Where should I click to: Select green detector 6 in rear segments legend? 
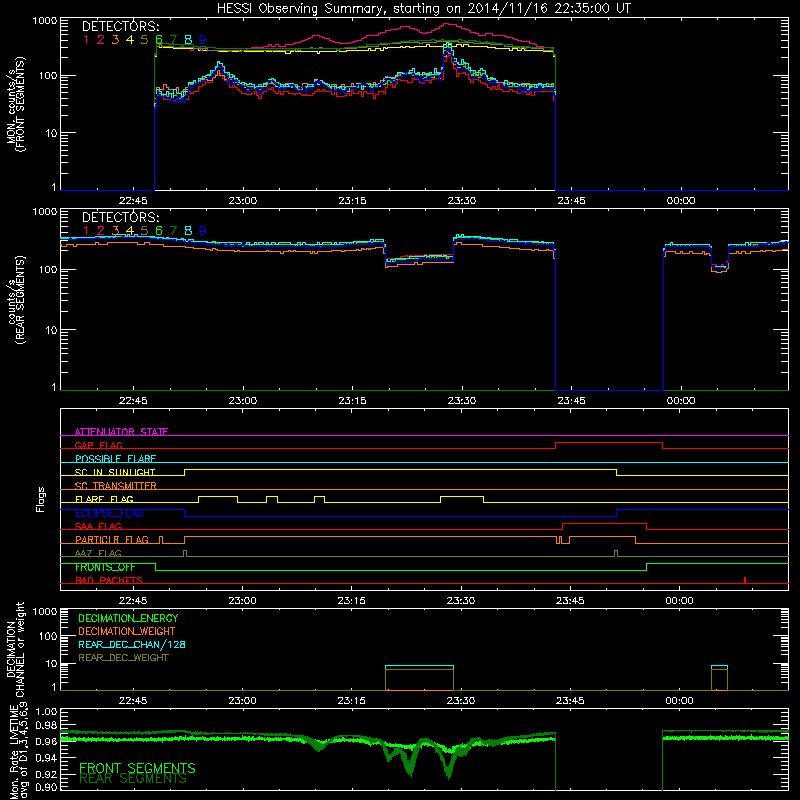coord(159,231)
